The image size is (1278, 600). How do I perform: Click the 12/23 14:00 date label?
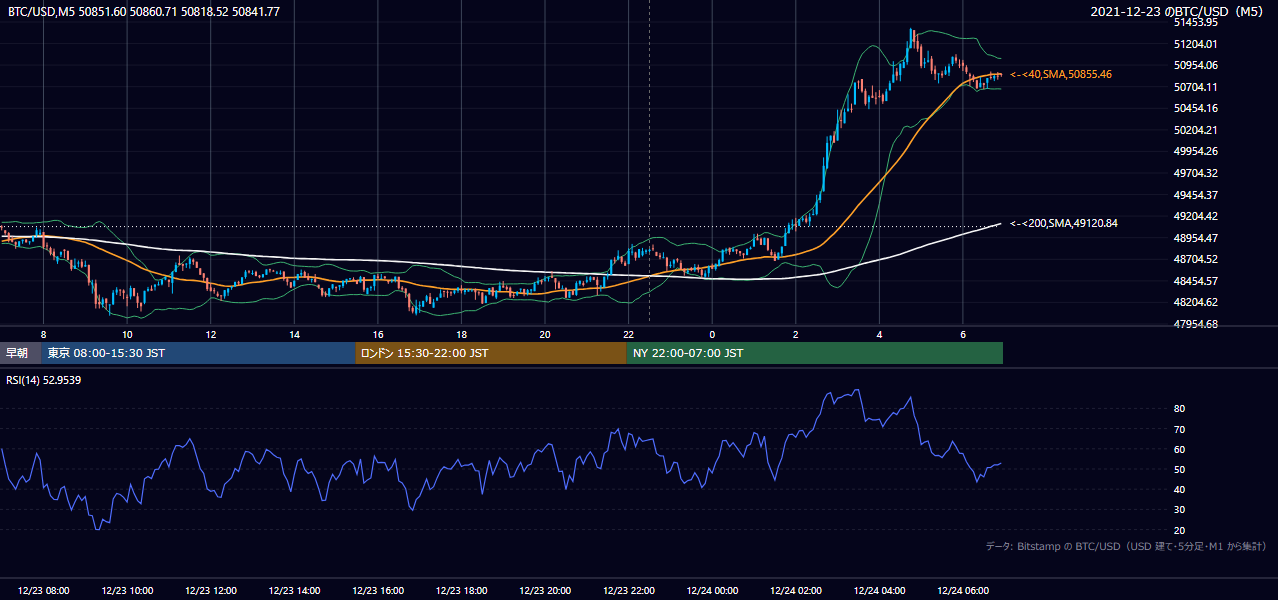coord(294,591)
